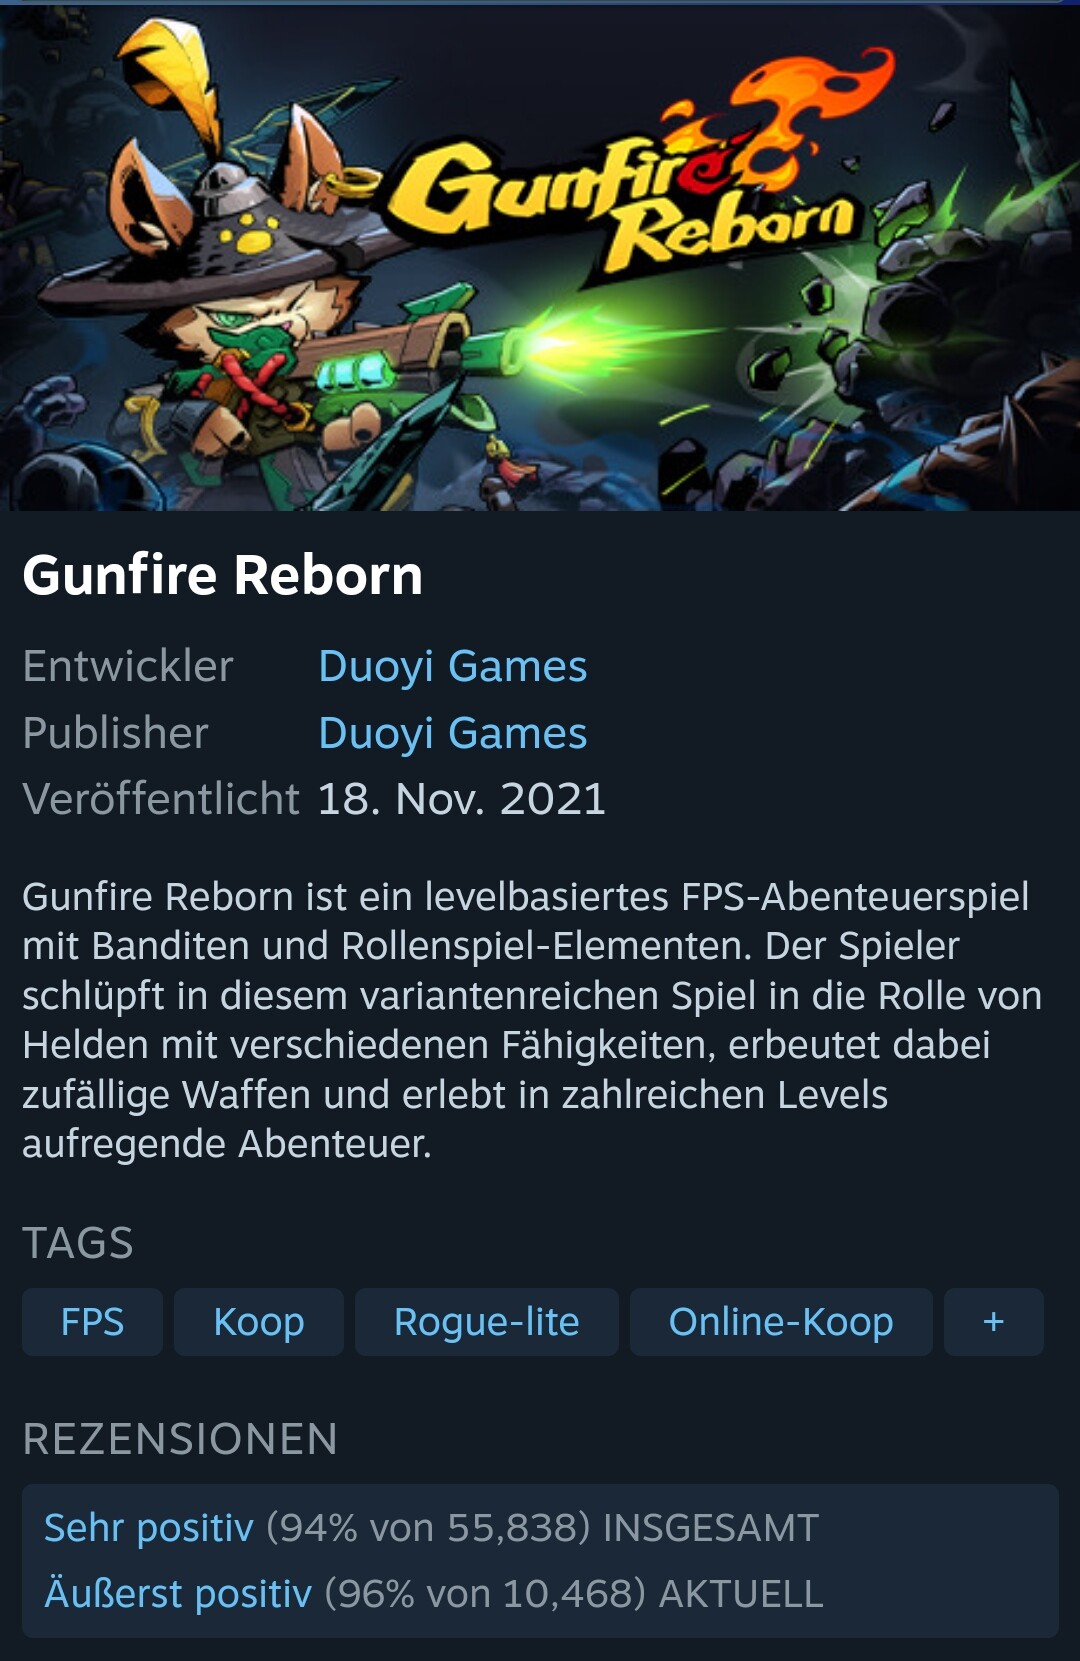Choose the Rogue-lite tag
This screenshot has height=1661, width=1080.
tap(487, 1322)
